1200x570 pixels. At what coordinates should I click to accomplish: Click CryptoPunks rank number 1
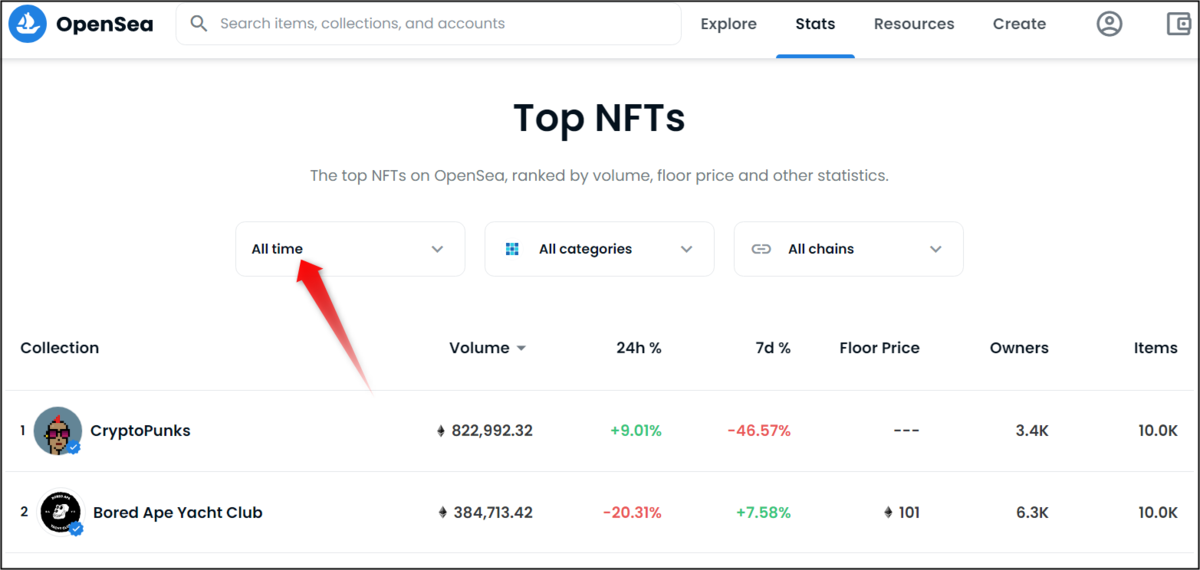coord(23,431)
